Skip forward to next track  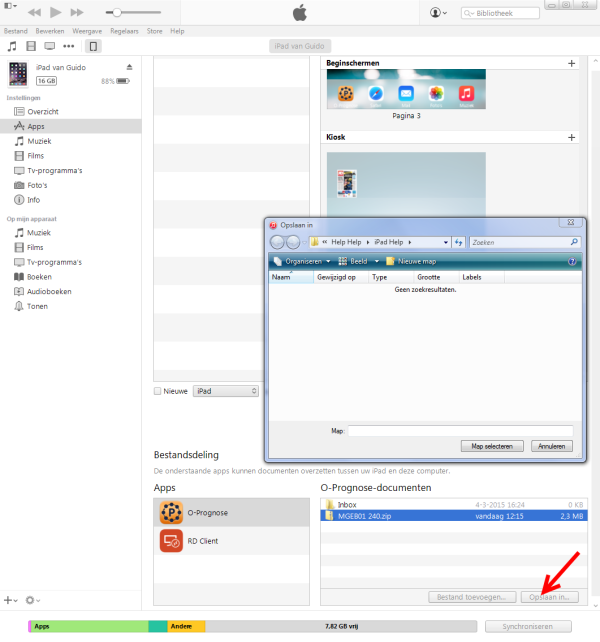pyautogui.click(x=77, y=13)
